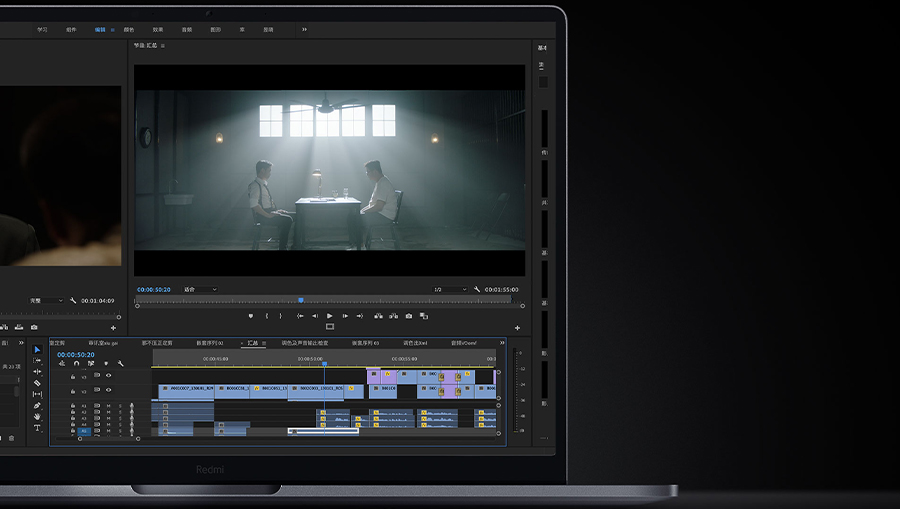This screenshot has width=900, height=509.
Task: Select the Razor tool
Action: point(37,383)
